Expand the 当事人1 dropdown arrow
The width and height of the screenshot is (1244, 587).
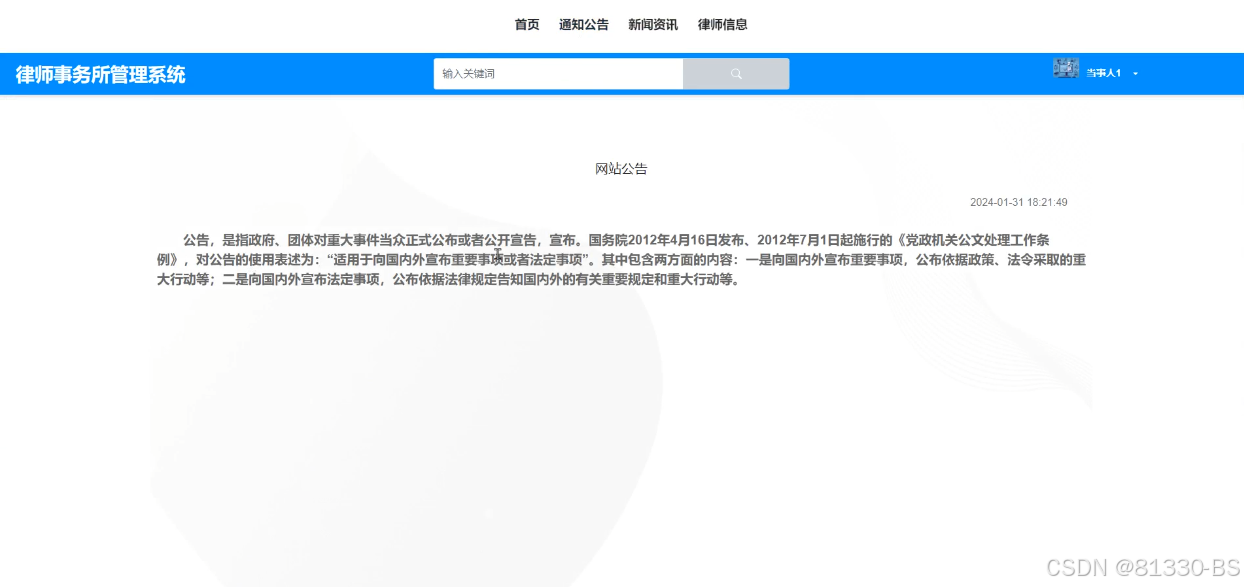1136,74
